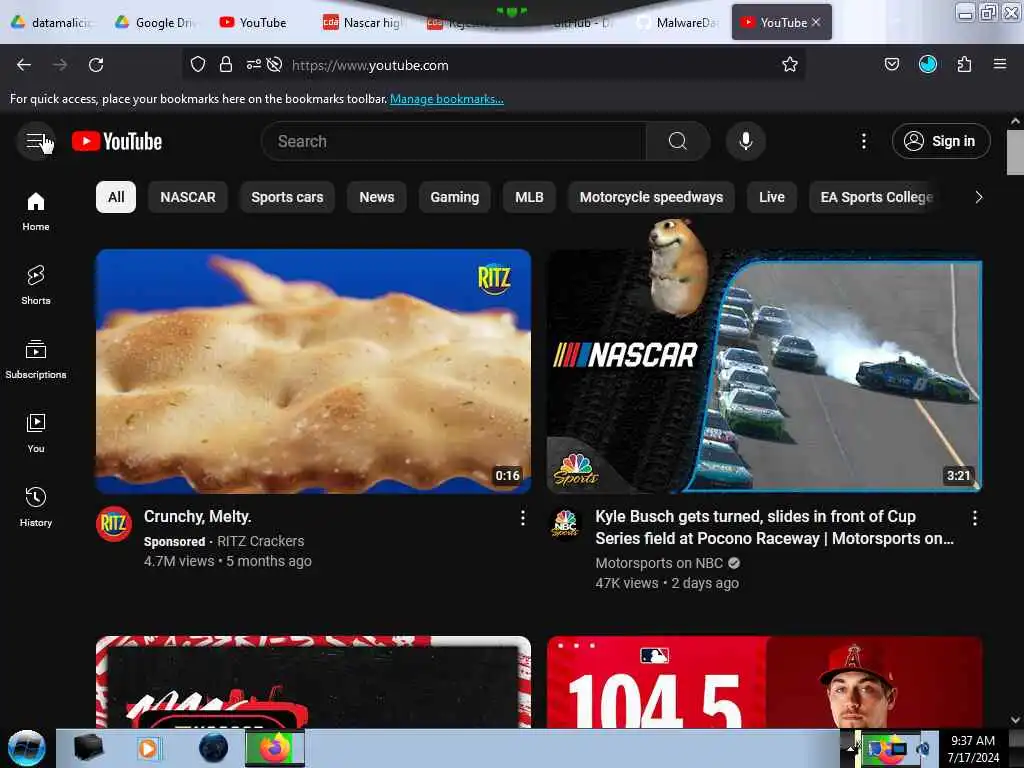Screen dimensions: 1024x768
Task: Select the Sports cars filter chip
Action: pyautogui.click(x=287, y=197)
